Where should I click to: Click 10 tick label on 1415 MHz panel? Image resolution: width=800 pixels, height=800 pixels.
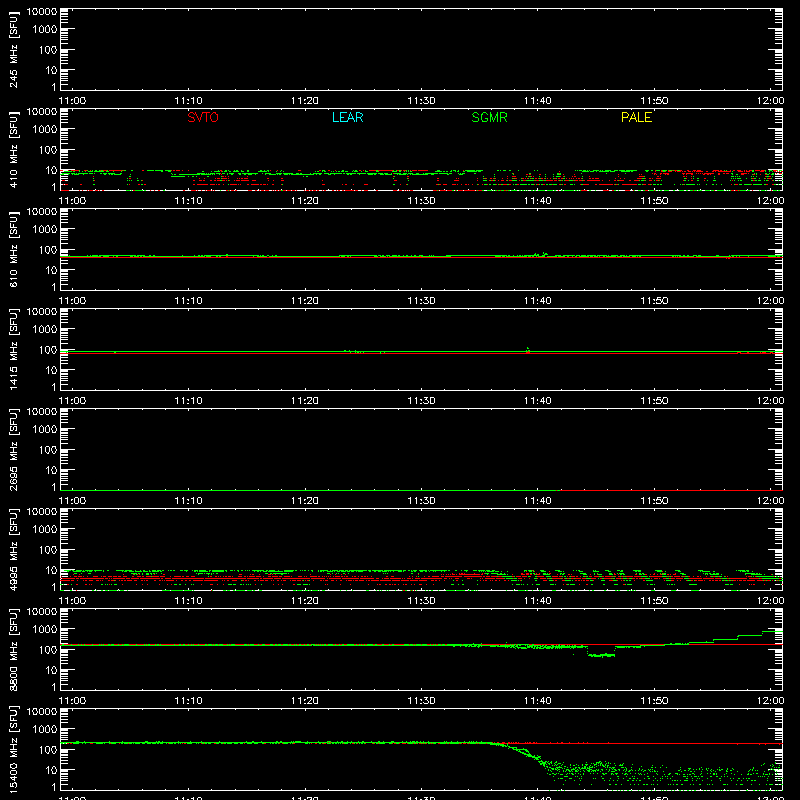[x=51, y=370]
